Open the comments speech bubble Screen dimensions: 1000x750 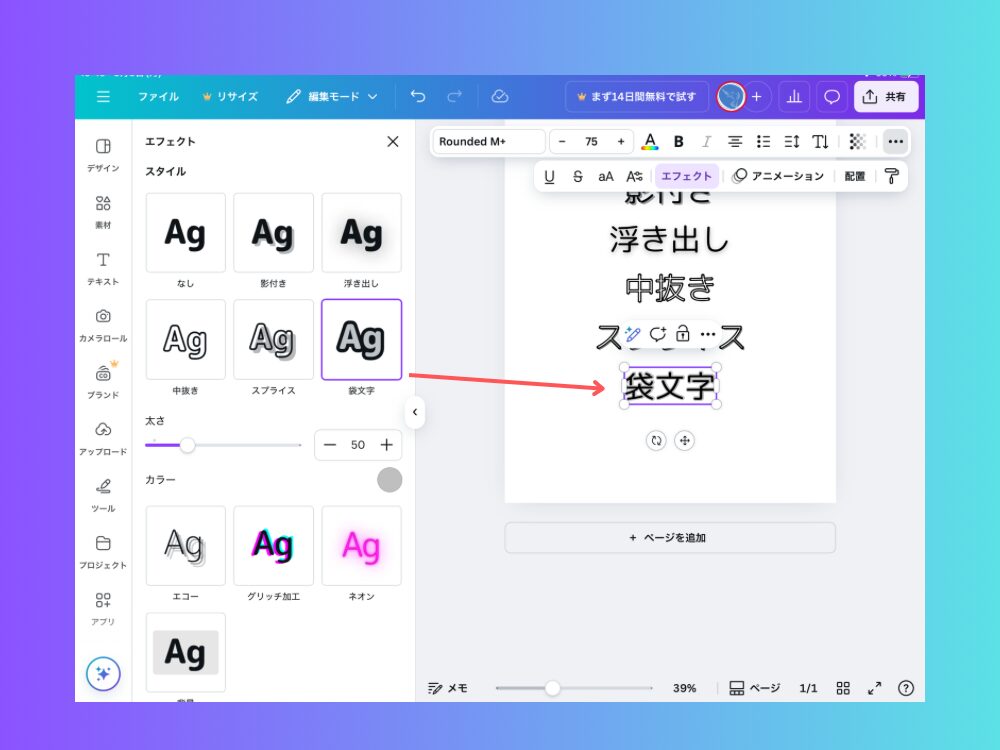coord(832,96)
